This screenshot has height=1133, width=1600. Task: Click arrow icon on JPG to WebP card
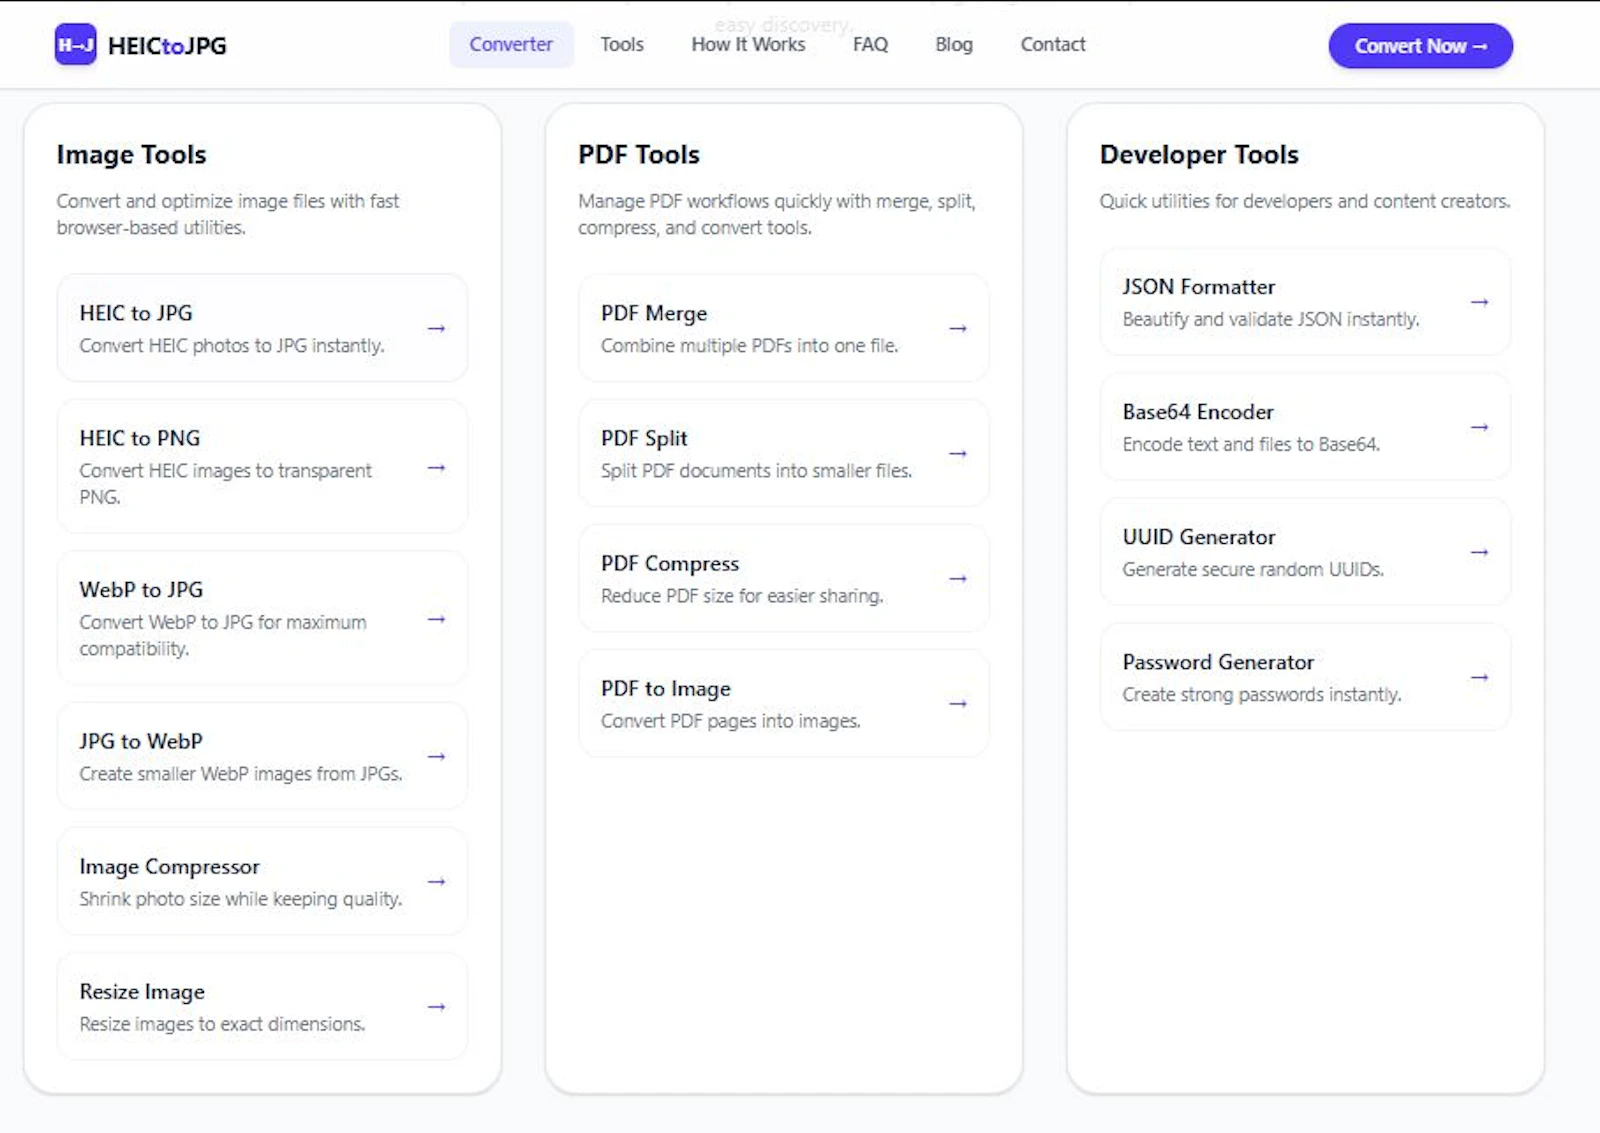[436, 757]
